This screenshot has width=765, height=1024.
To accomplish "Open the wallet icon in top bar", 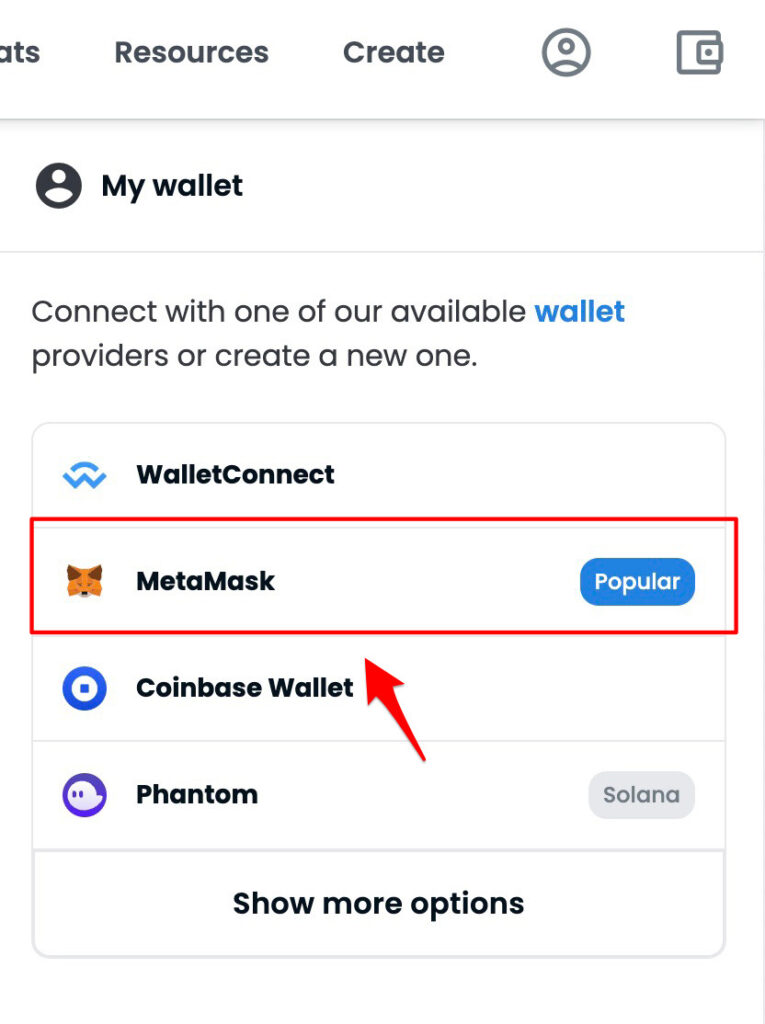I will pyautogui.click(x=699, y=52).
